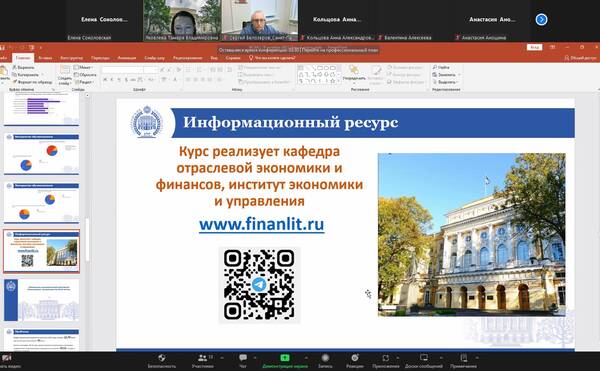The width and height of the screenshot is (600, 371).
Task: Open Zoom Apps (Приложения) button
Action: [x=385, y=361]
